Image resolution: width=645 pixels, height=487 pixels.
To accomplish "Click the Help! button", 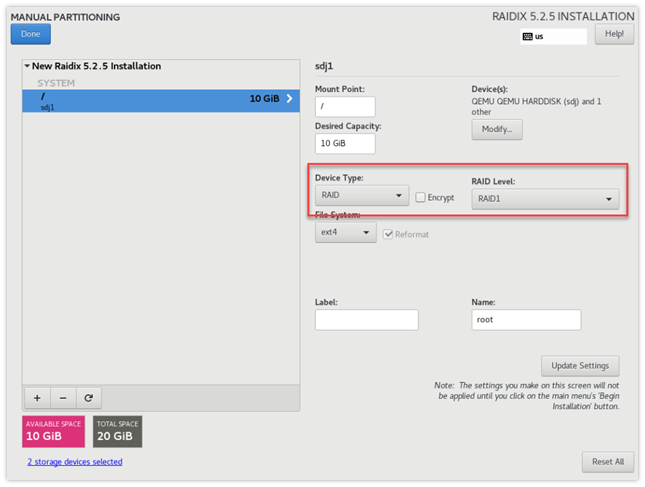I will (x=614, y=34).
